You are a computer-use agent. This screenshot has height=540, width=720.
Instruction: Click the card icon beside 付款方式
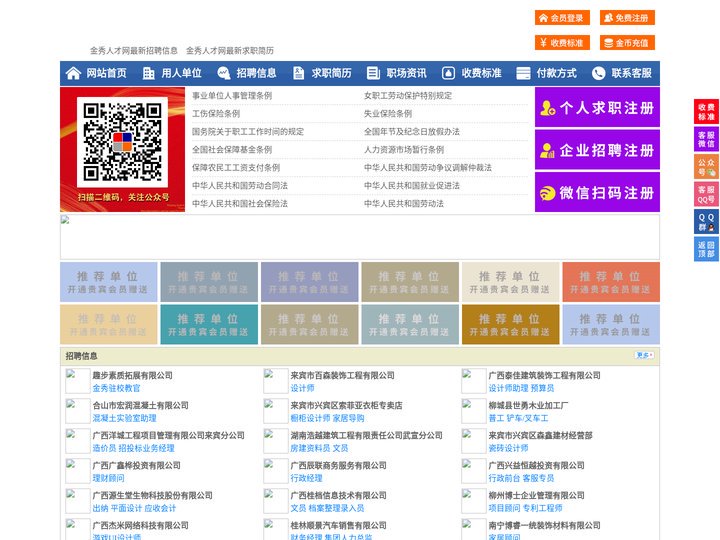(523, 73)
